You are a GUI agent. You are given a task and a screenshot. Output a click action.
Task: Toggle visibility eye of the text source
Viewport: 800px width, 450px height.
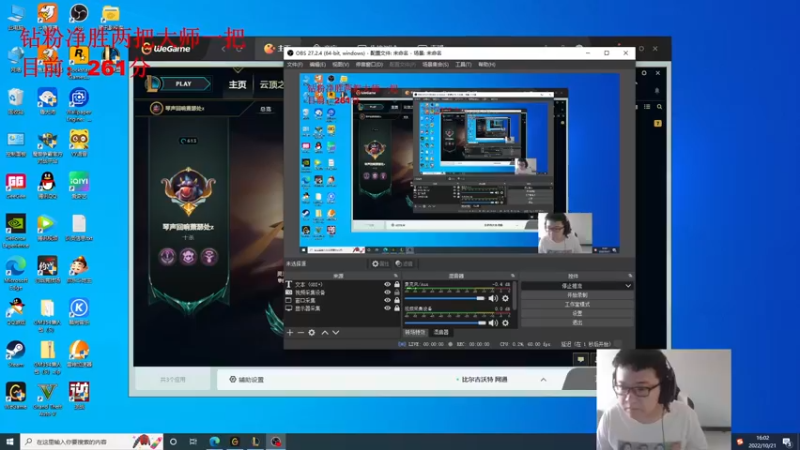coord(387,284)
